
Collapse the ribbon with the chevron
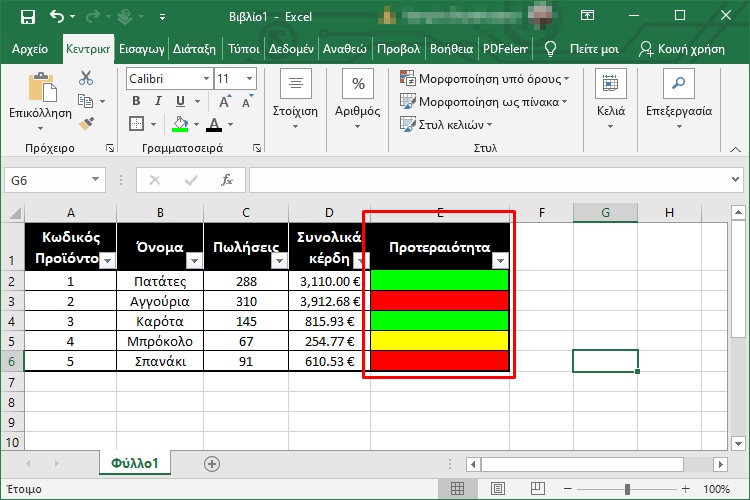(x=735, y=150)
